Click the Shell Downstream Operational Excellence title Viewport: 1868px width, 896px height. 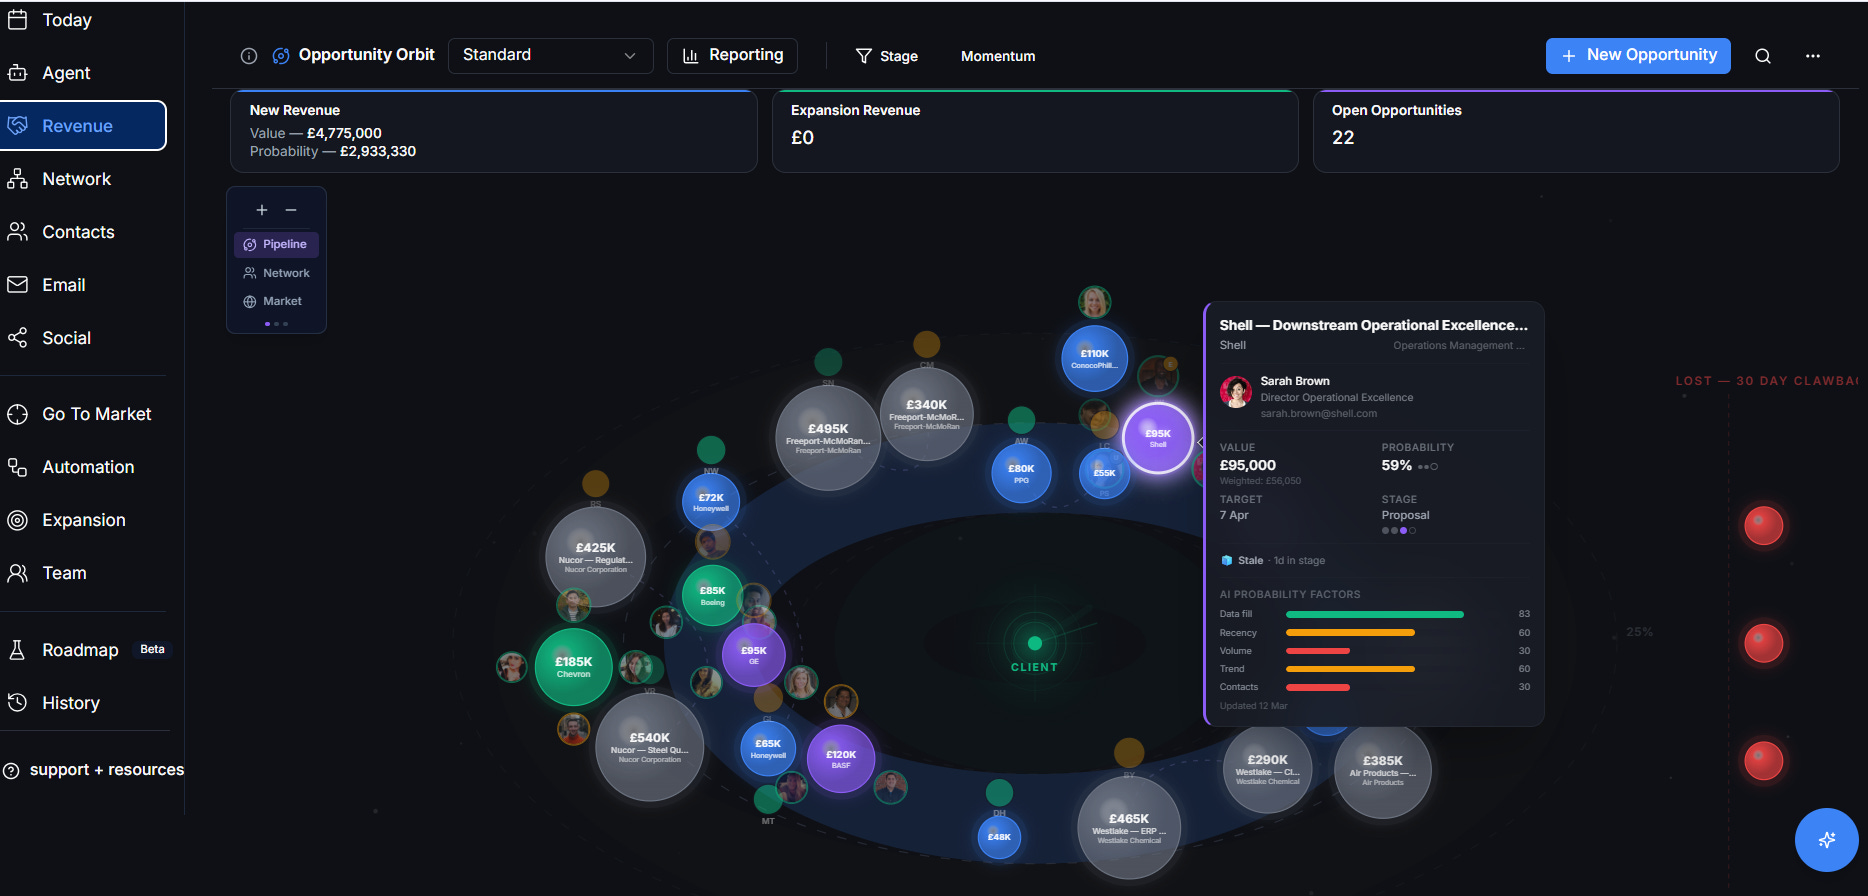pos(1373,325)
